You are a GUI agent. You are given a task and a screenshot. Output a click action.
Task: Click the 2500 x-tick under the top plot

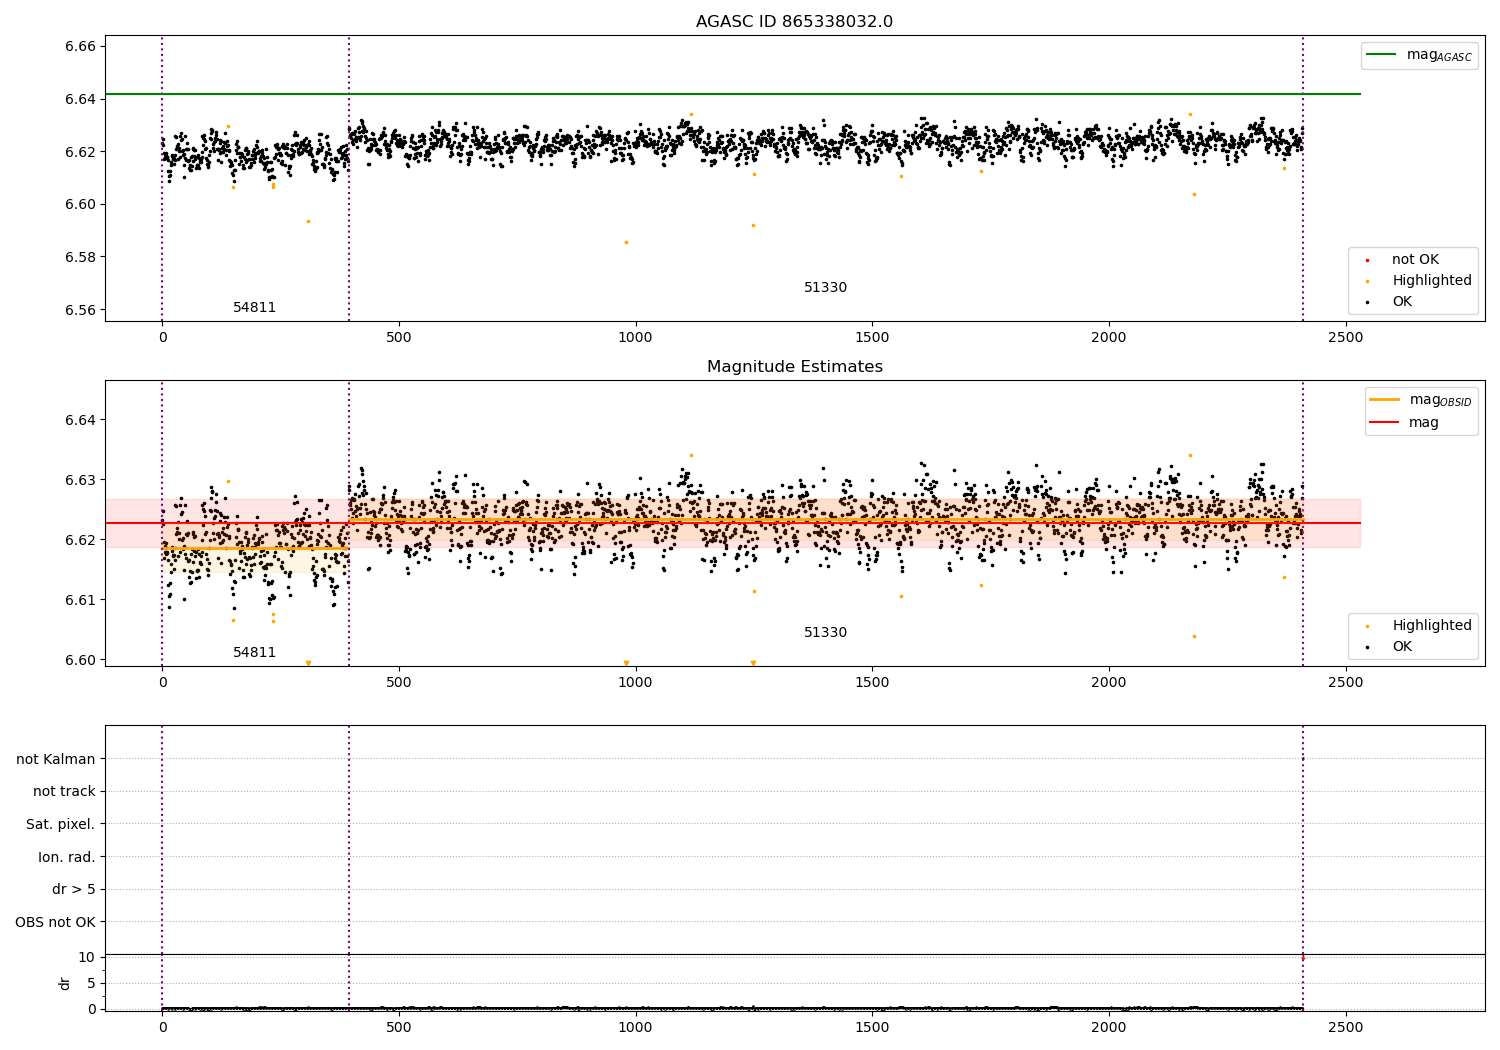(1345, 338)
